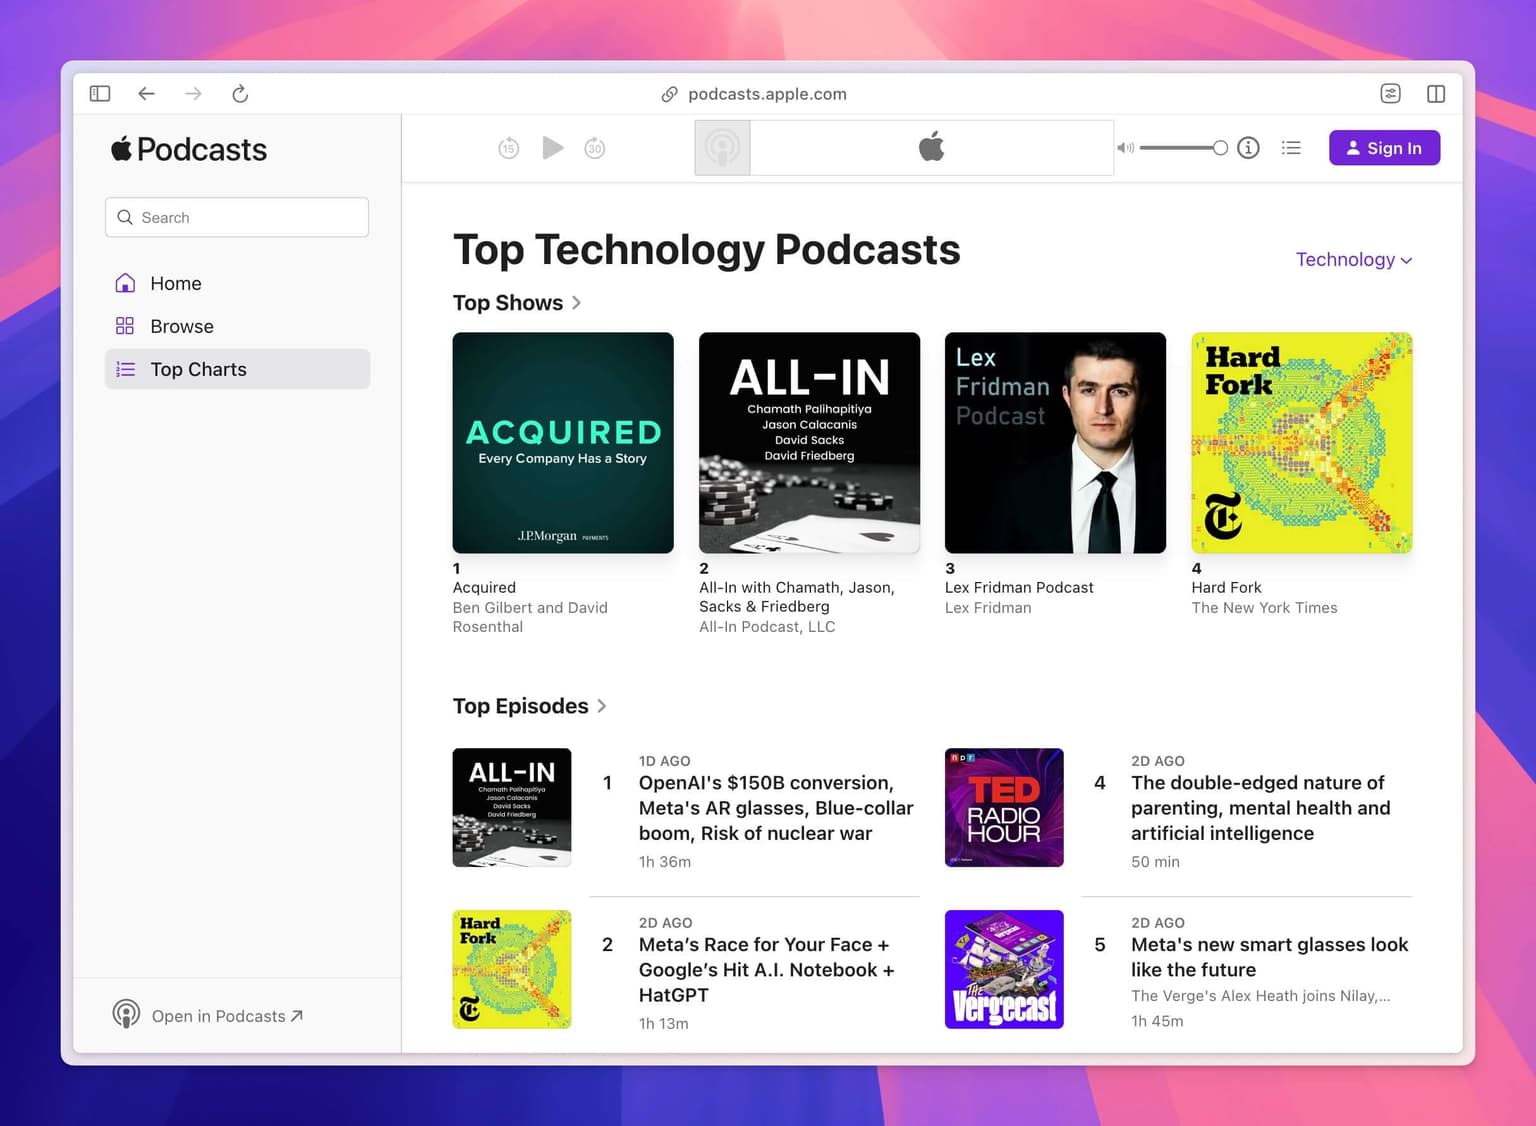This screenshot has height=1126, width=1536.
Task: Open the Top Shows heading link
Action: click(508, 303)
